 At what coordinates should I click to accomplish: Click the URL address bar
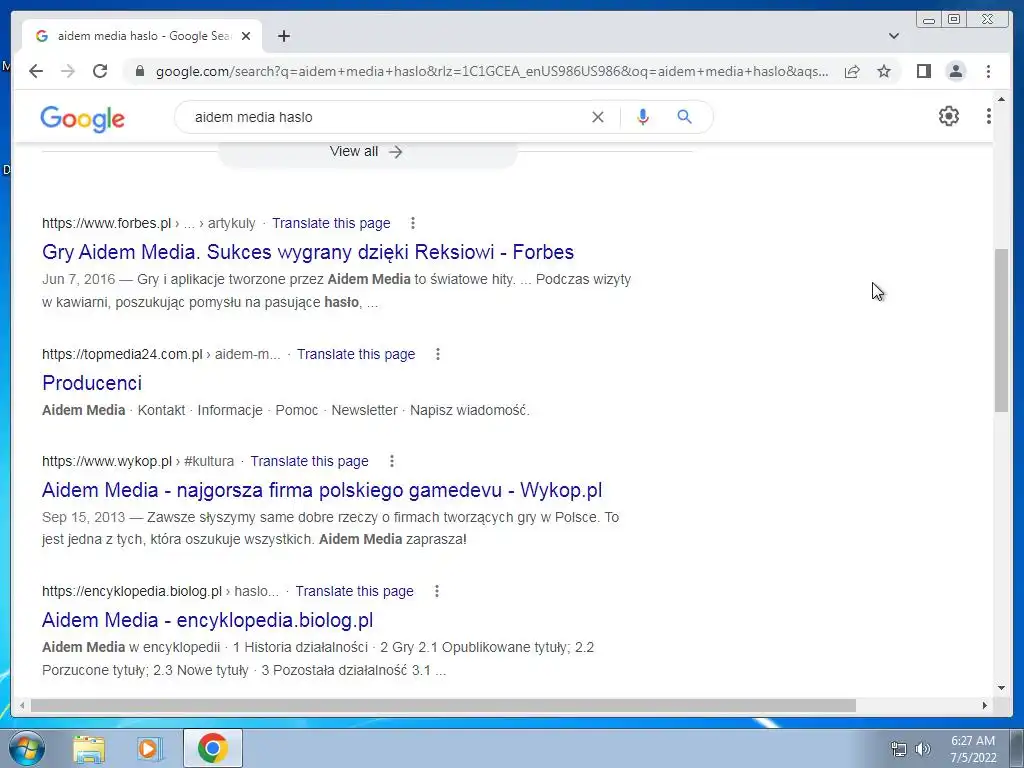pyautogui.click(x=492, y=71)
